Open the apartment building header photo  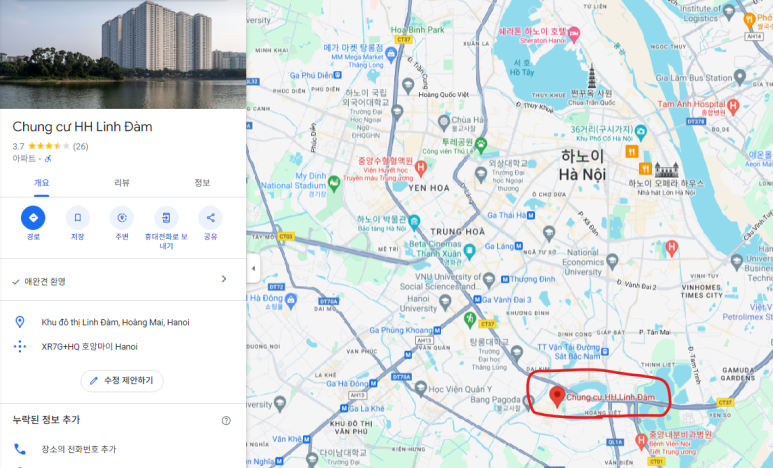[x=123, y=54]
